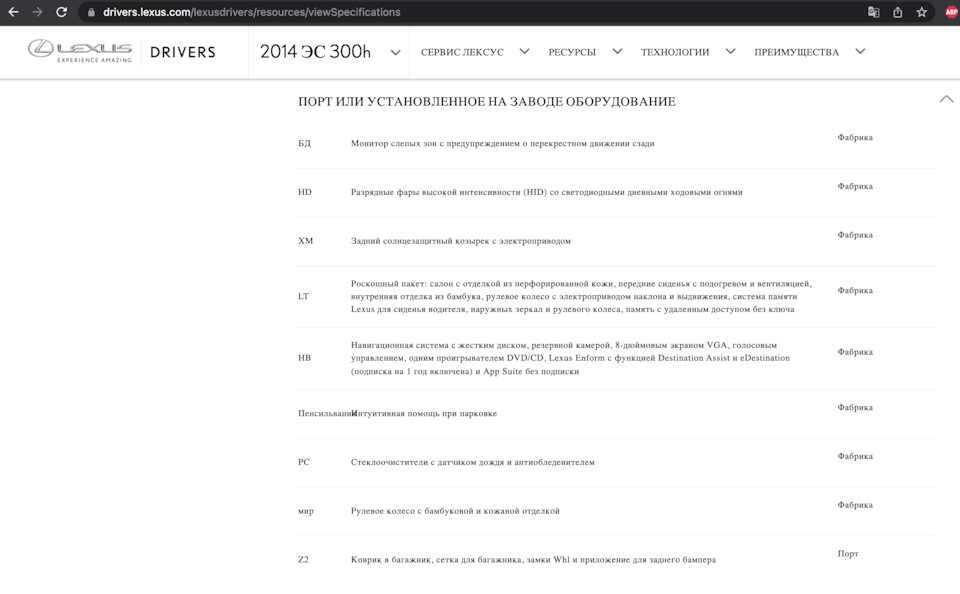Image resolution: width=960 pixels, height=594 pixels.
Task: Select the БД option code
Action: point(304,143)
